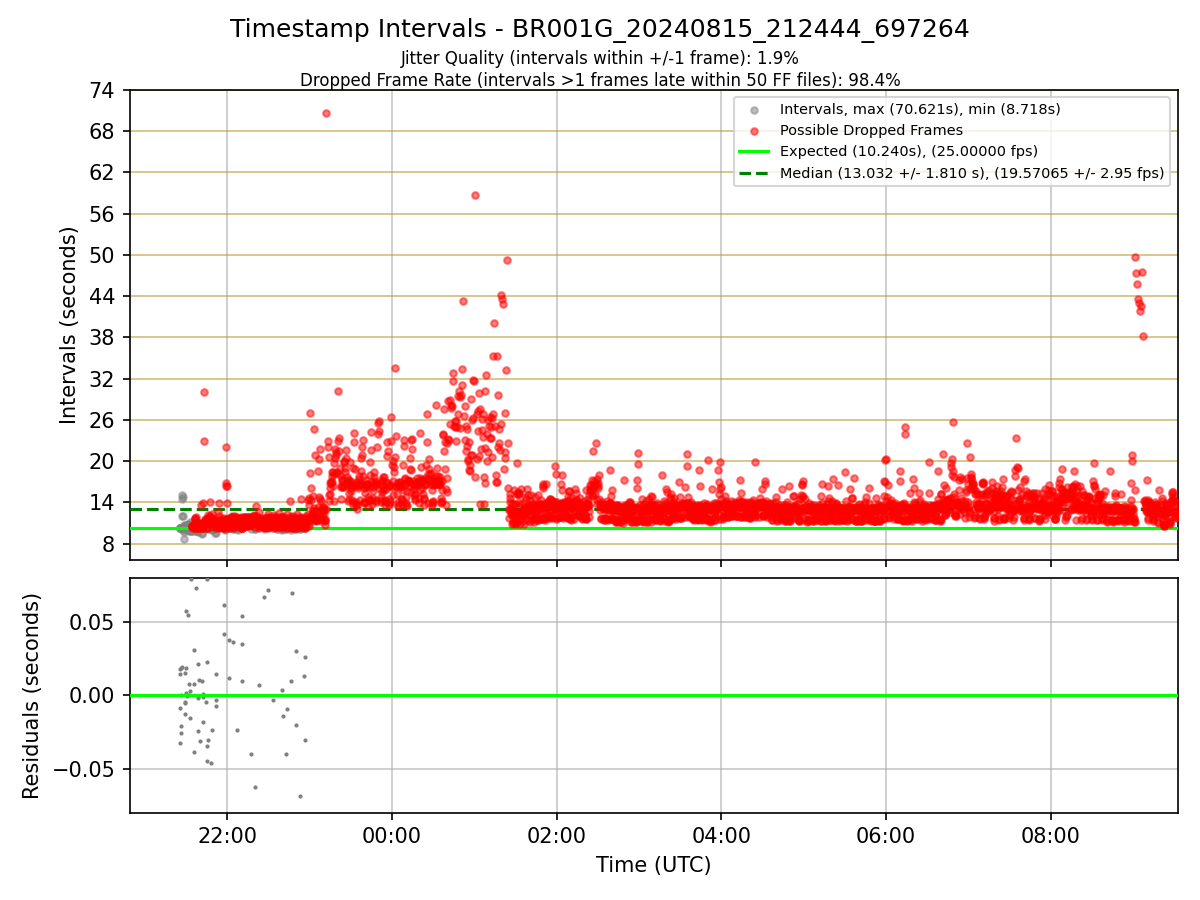Screen dimensions: 1200x900
Task: Click the dashed green line sample in the legend
Action: (x=754, y=173)
